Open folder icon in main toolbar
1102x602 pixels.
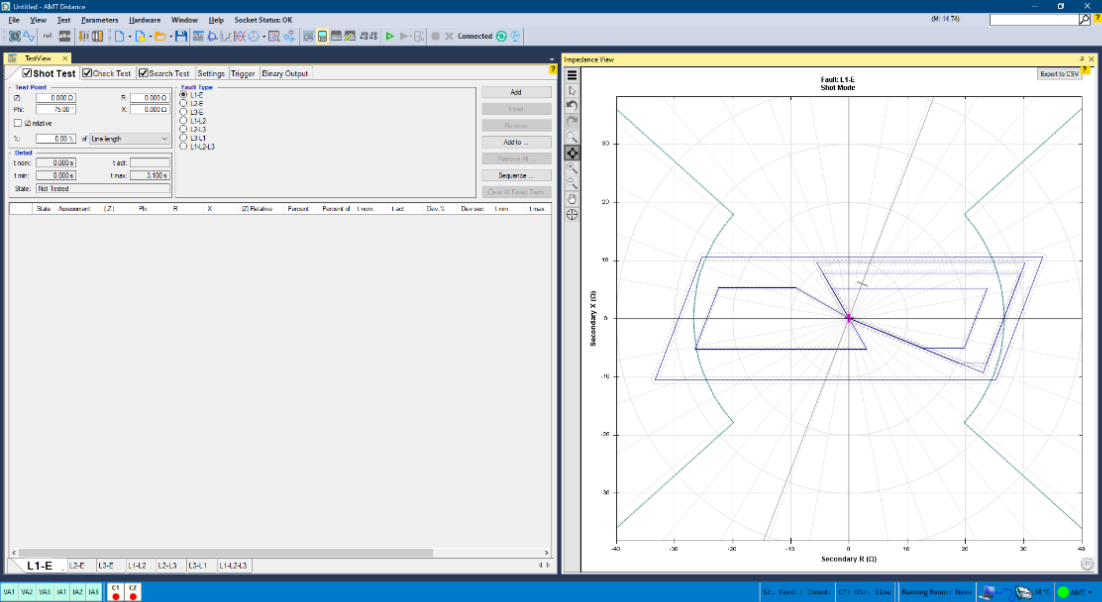point(159,36)
